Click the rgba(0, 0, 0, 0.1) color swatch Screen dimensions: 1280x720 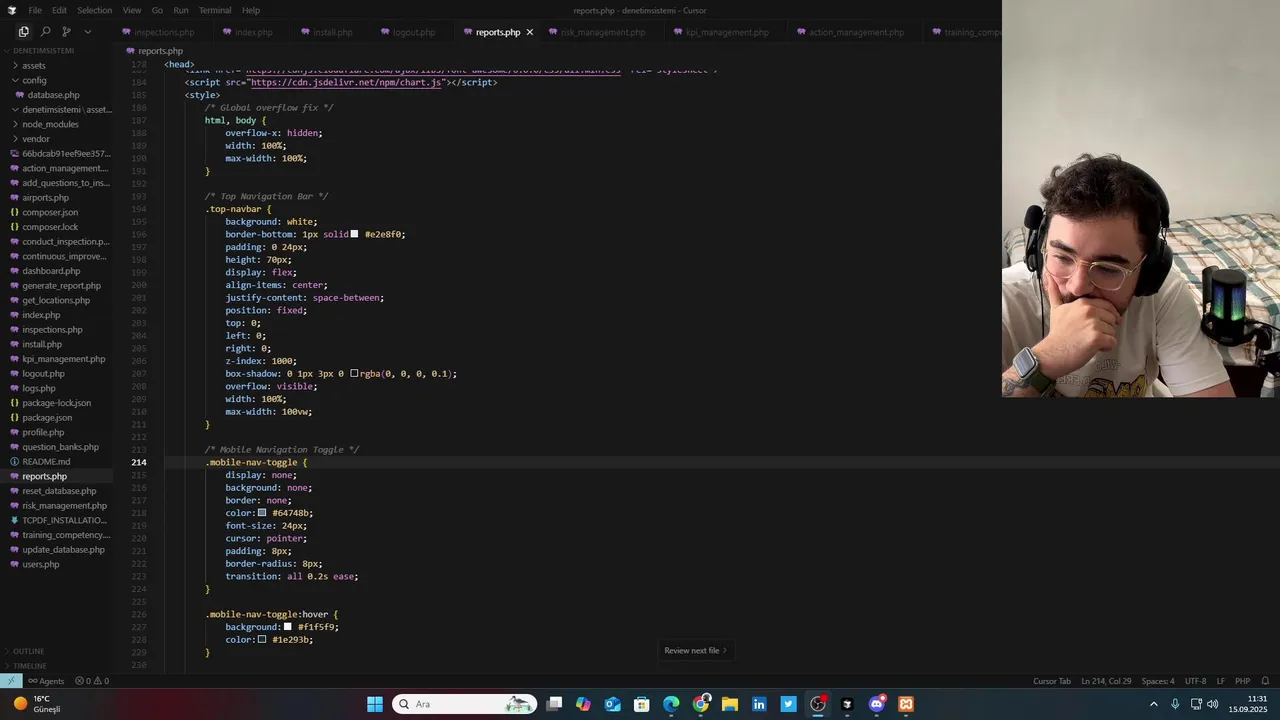[x=354, y=373]
